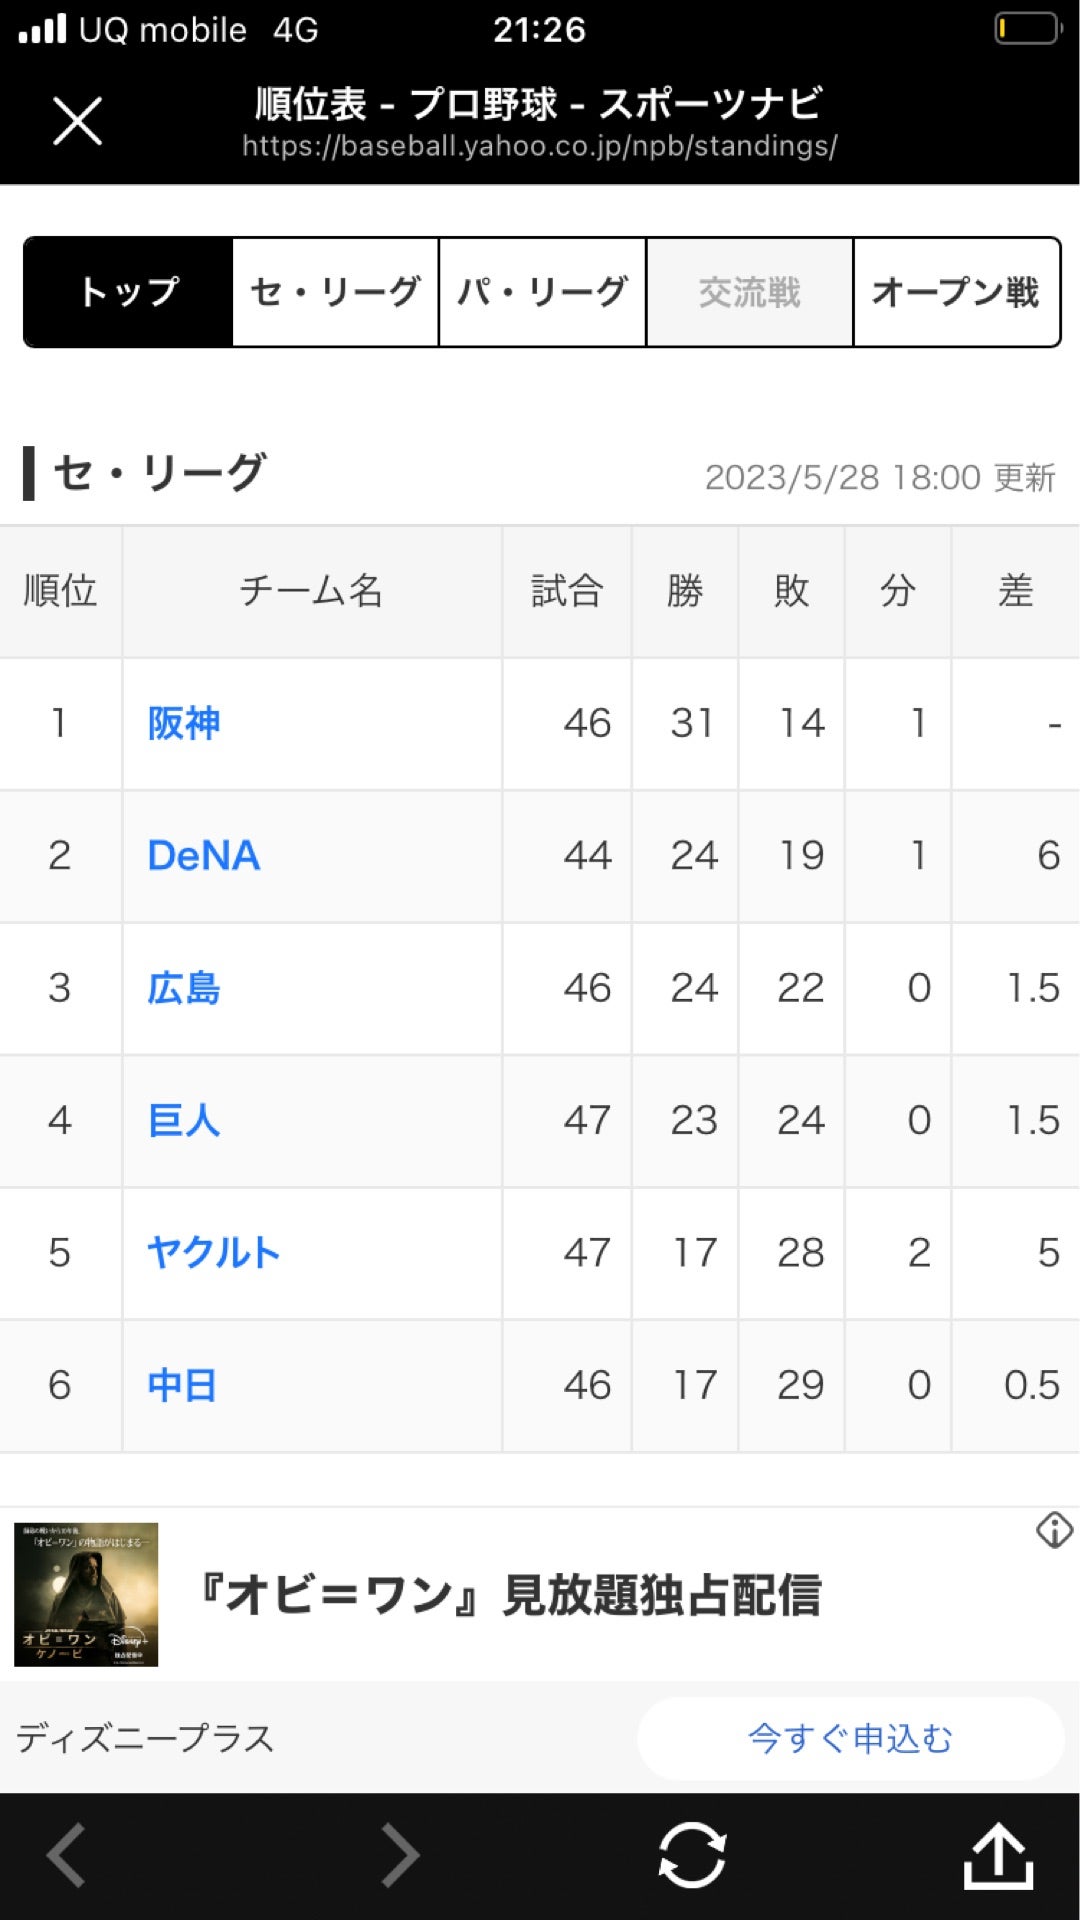Close the in-app browser with X icon
The image size is (1080, 1920).
(x=78, y=122)
